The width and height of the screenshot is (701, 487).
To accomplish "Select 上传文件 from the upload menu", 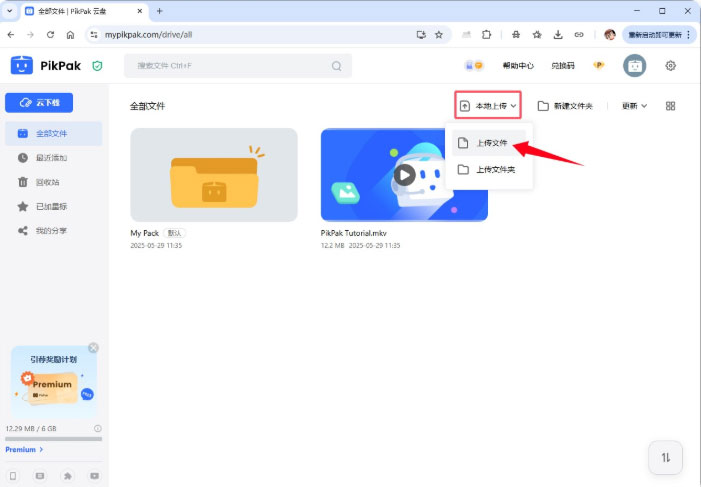I will coord(489,143).
